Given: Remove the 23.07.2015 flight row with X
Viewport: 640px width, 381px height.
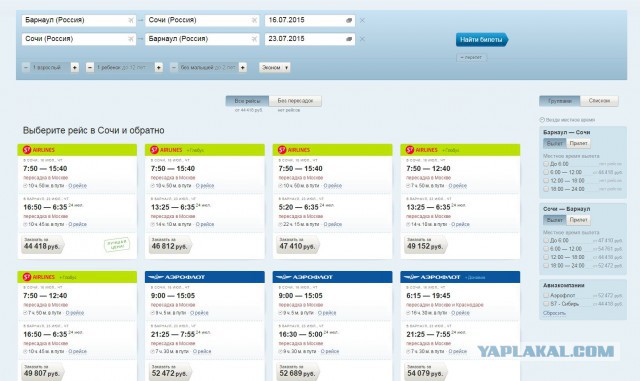Looking at the screenshot, I should [x=362, y=39].
